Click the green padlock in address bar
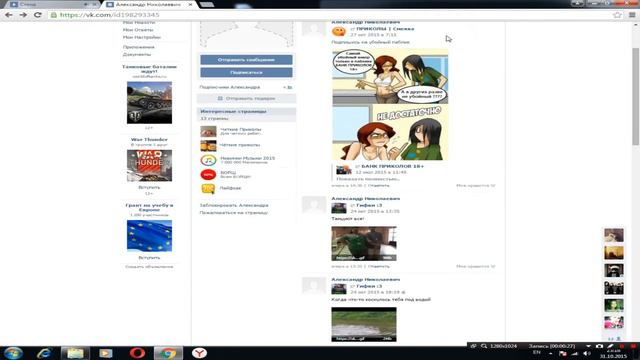The height and width of the screenshot is (360, 640). pos(53,15)
